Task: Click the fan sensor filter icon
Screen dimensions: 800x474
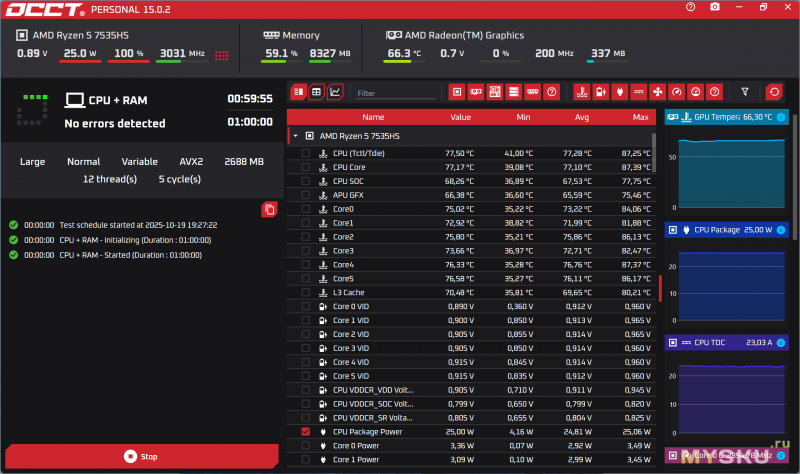Action: pyautogui.click(x=657, y=92)
